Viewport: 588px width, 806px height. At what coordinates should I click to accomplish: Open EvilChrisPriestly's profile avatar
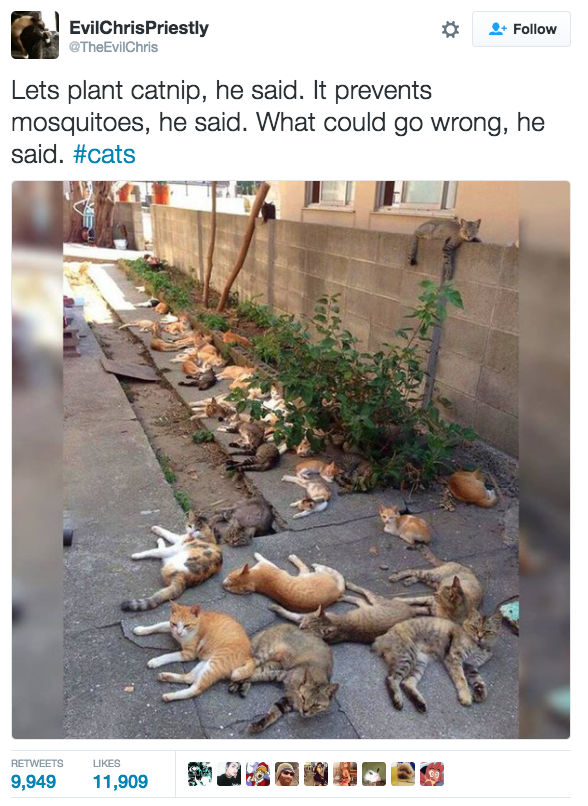coord(35,35)
